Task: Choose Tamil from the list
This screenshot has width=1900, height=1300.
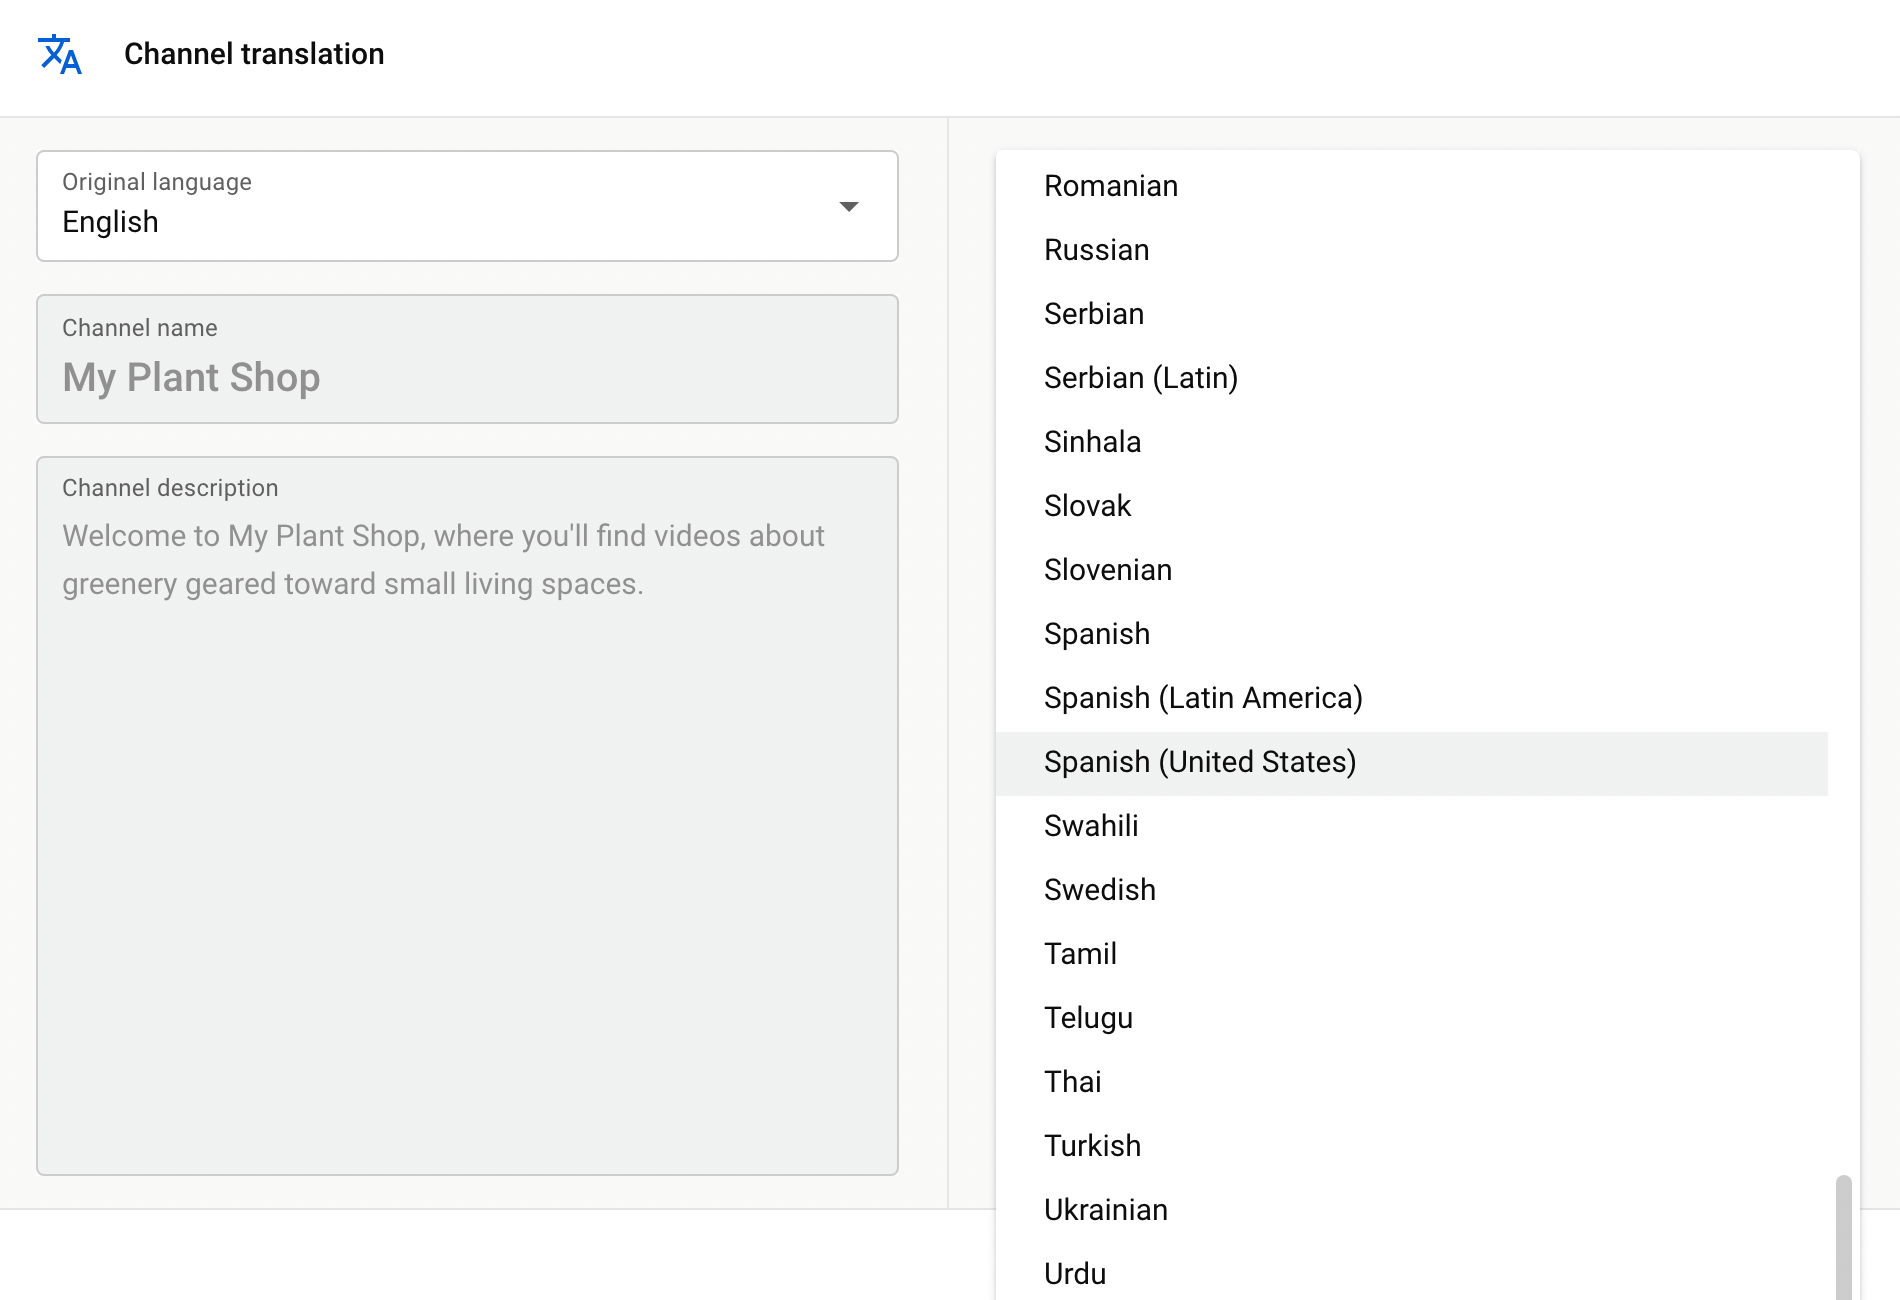Action: point(1411,954)
